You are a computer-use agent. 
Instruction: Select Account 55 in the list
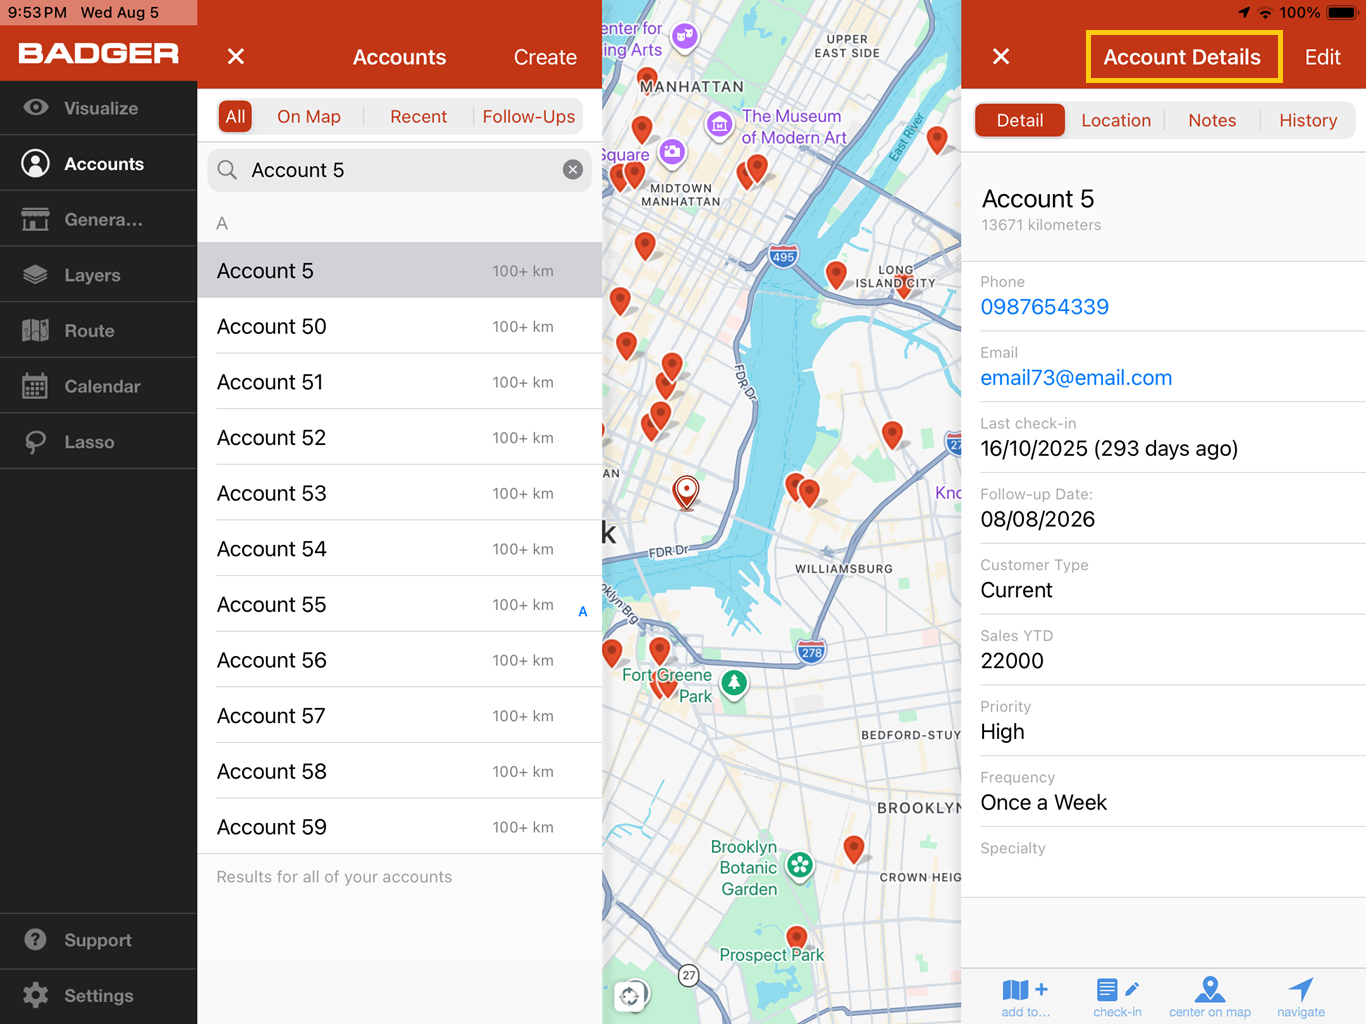click(x=400, y=605)
